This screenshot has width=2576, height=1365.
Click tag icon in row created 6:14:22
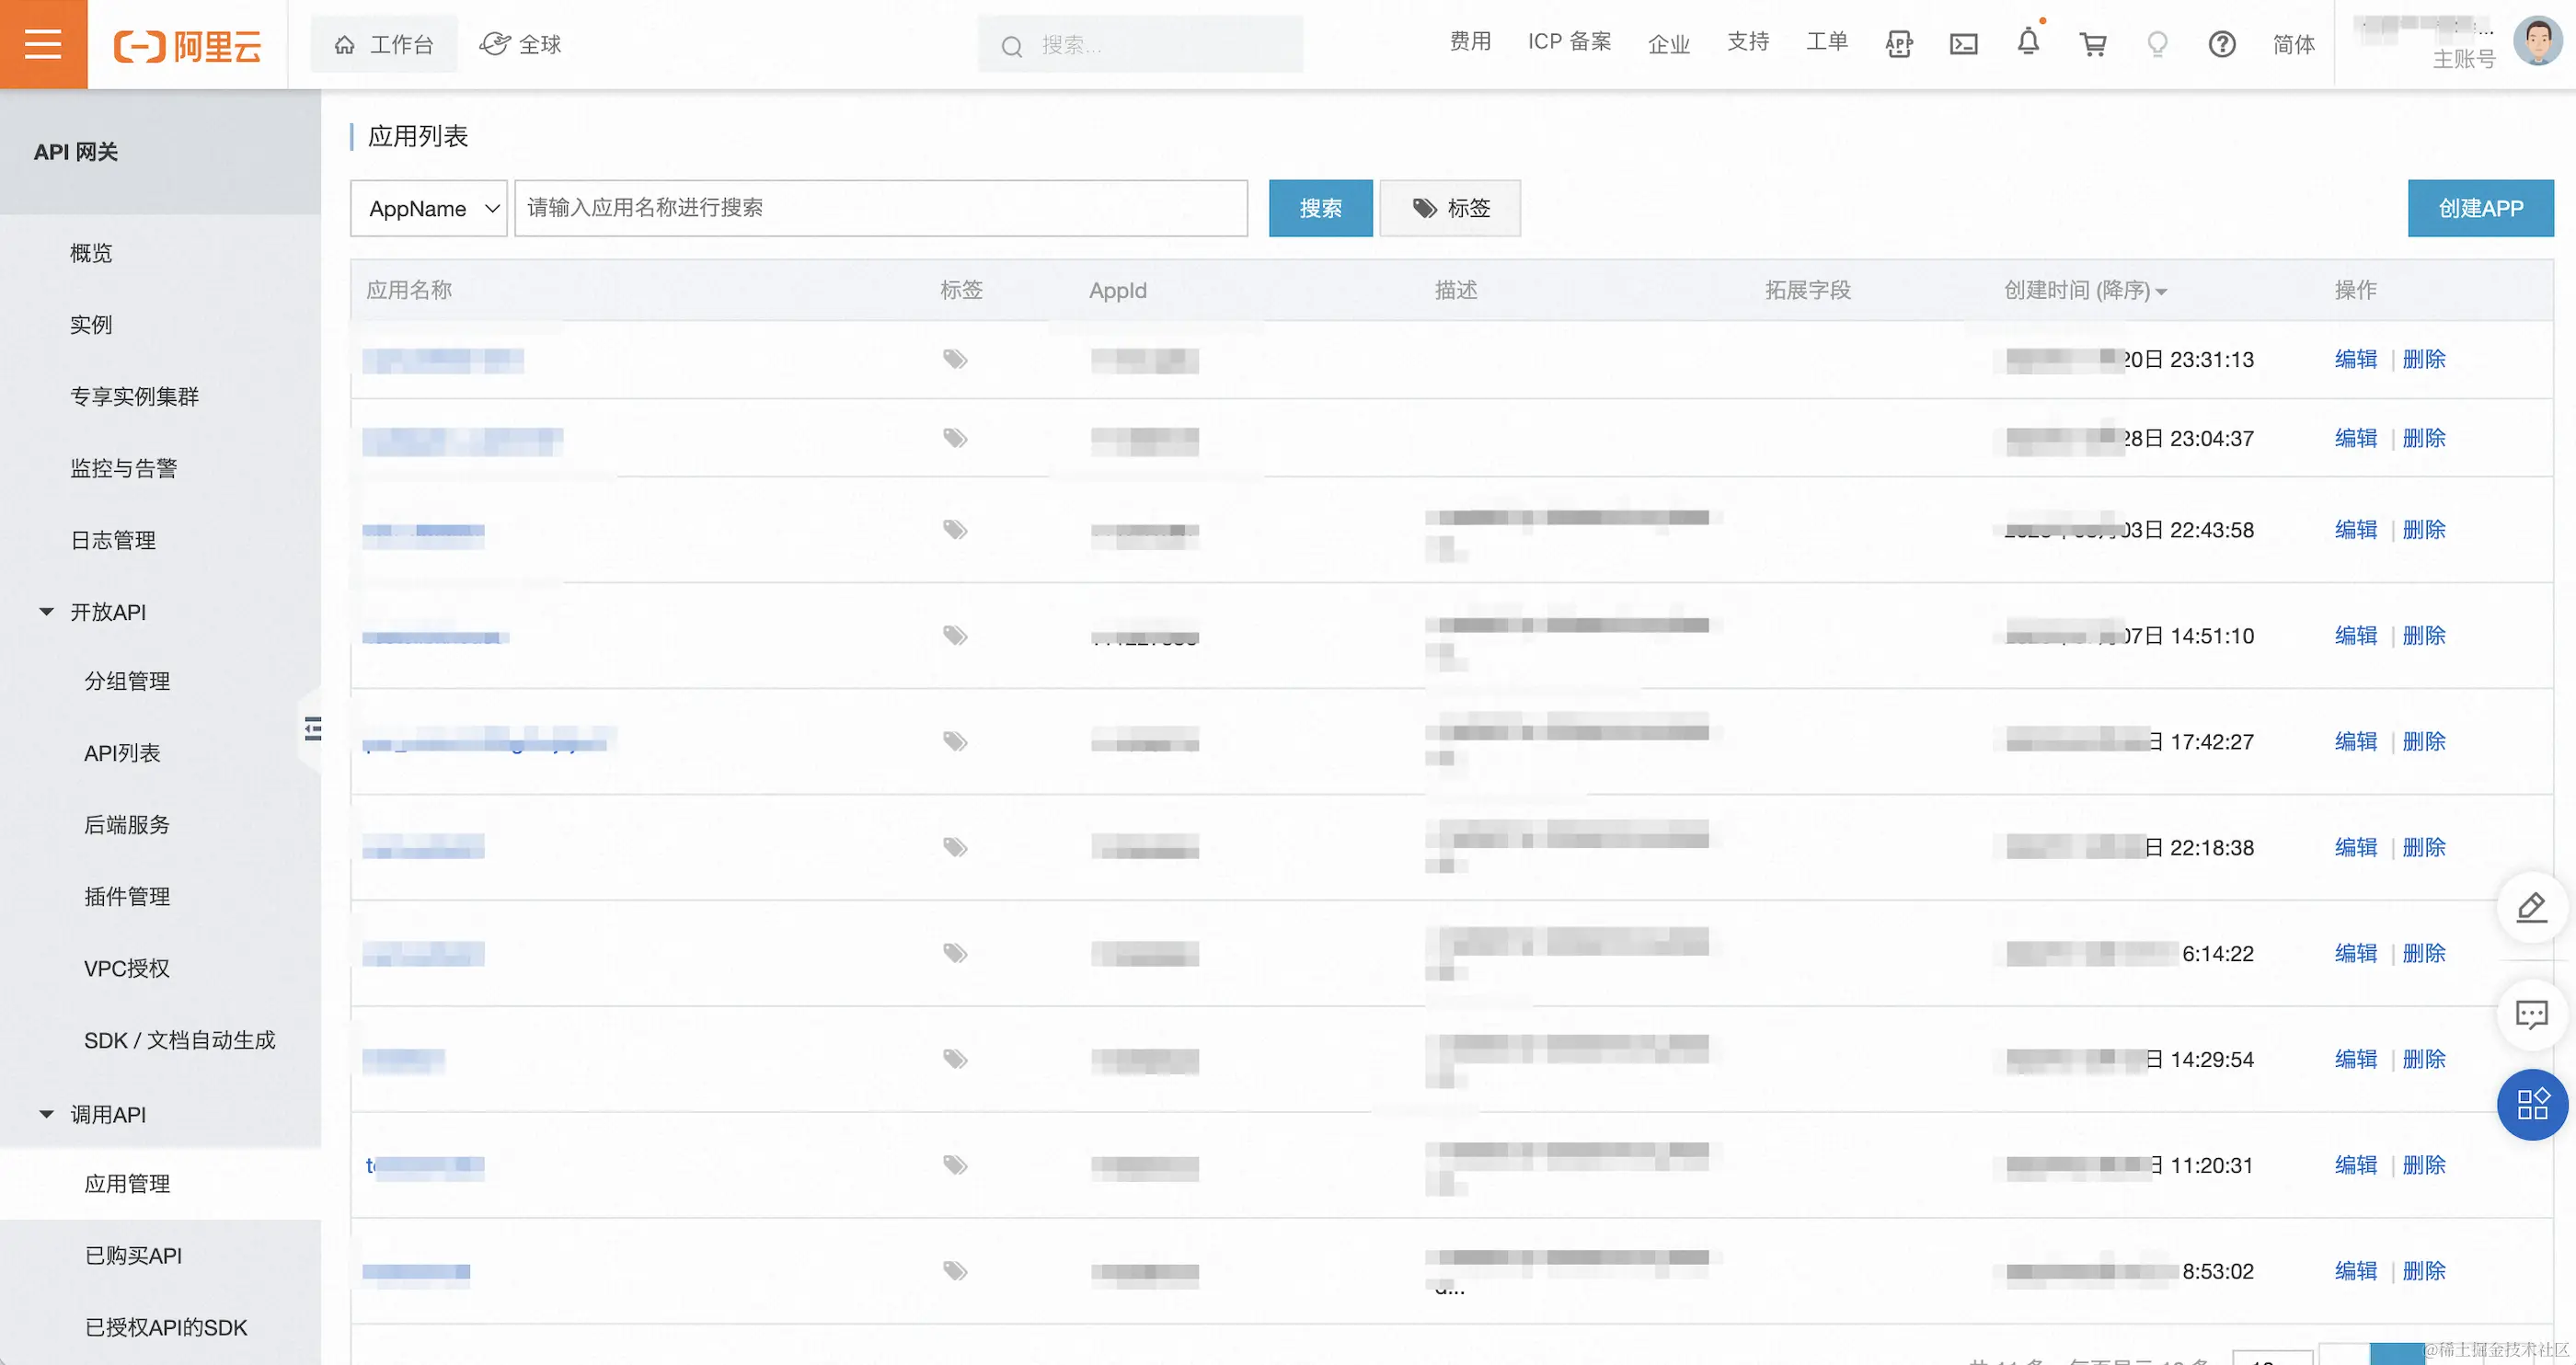pyautogui.click(x=955, y=953)
